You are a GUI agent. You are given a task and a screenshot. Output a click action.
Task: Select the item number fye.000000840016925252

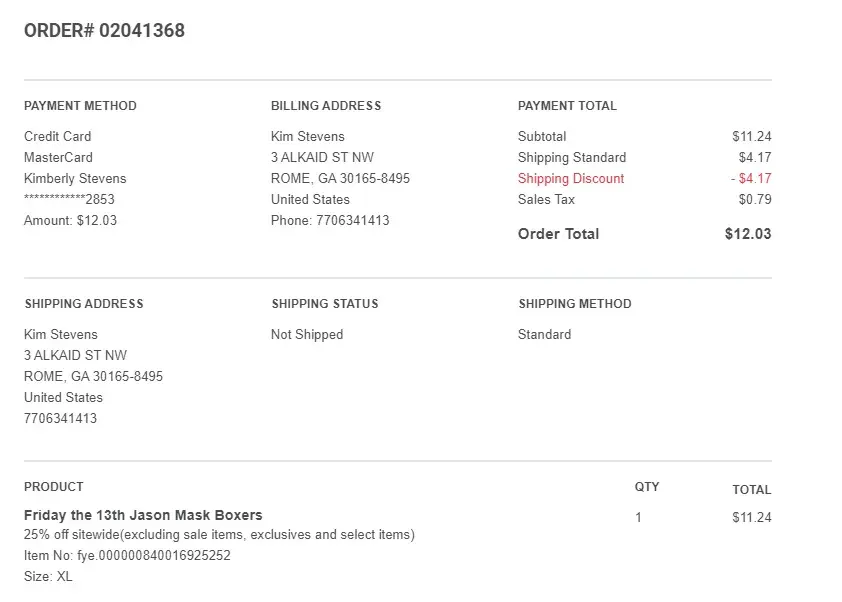pos(127,555)
